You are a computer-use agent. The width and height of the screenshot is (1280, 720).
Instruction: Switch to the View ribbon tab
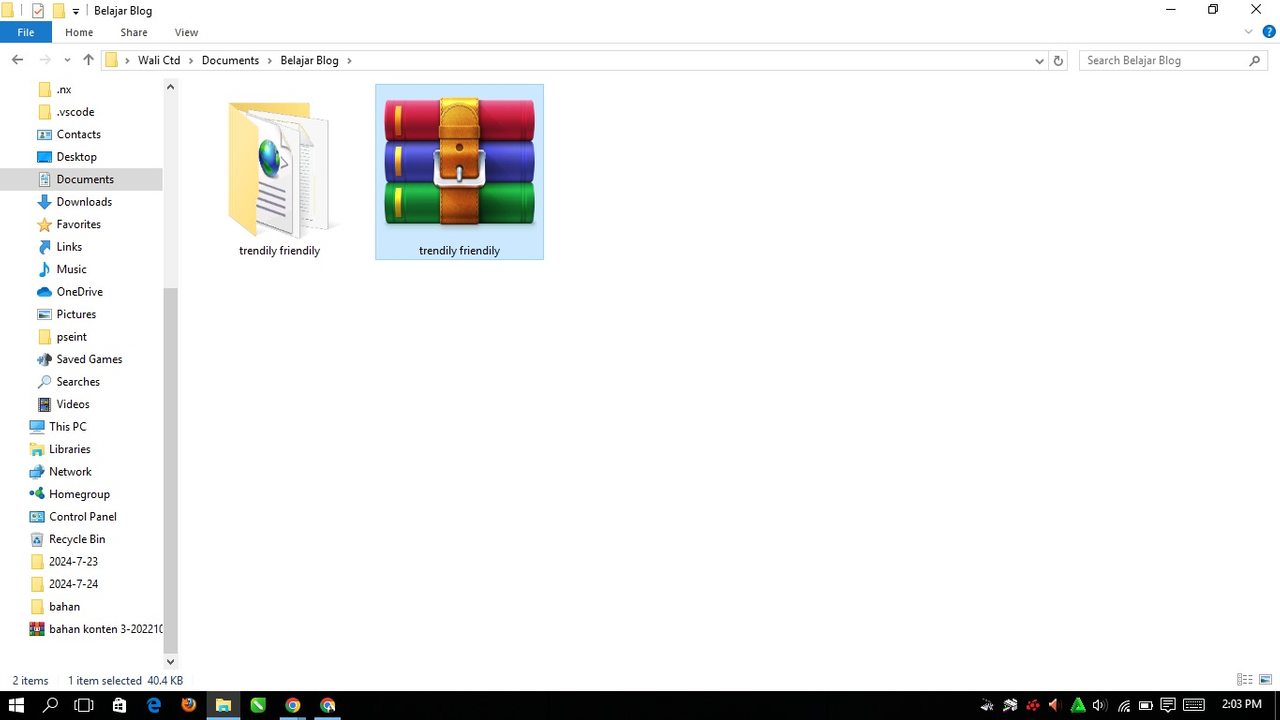coord(186,32)
